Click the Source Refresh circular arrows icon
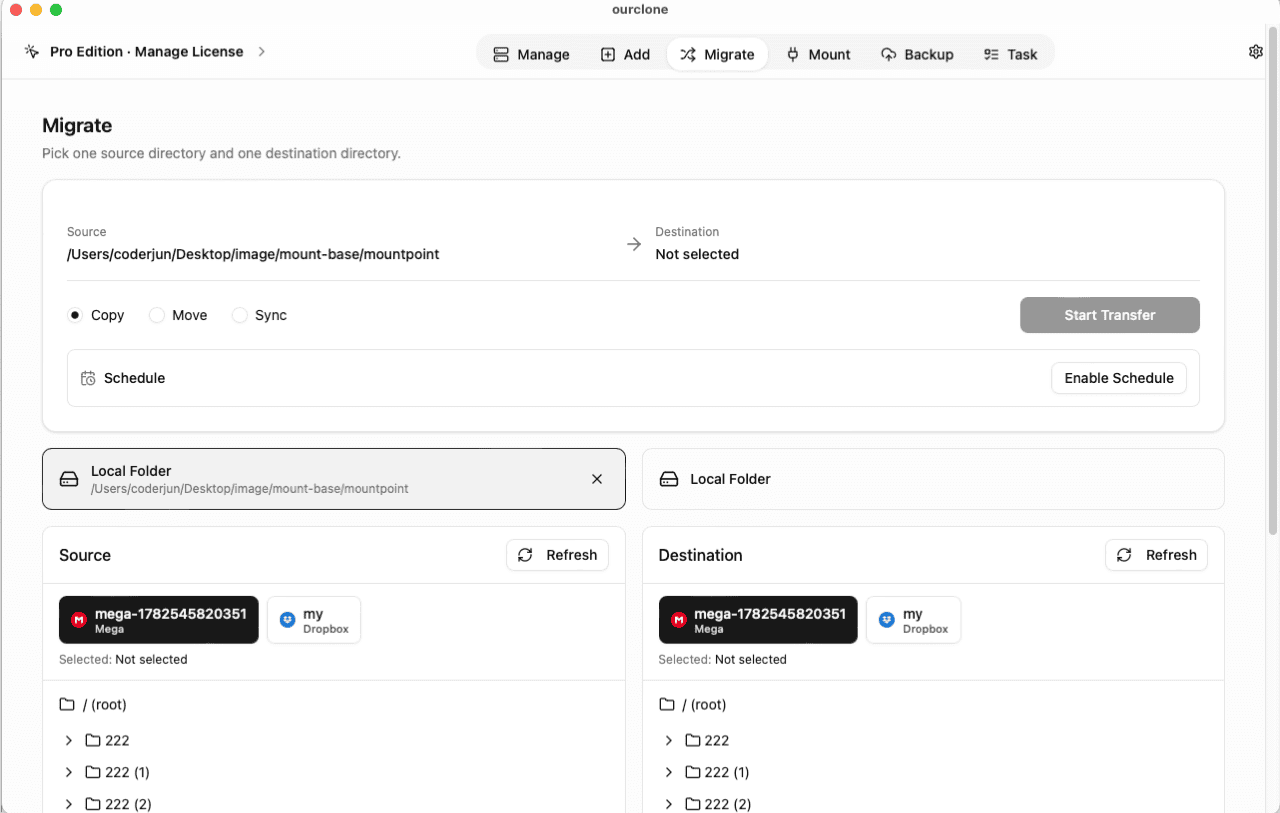This screenshot has height=813, width=1280. pyautogui.click(x=525, y=555)
